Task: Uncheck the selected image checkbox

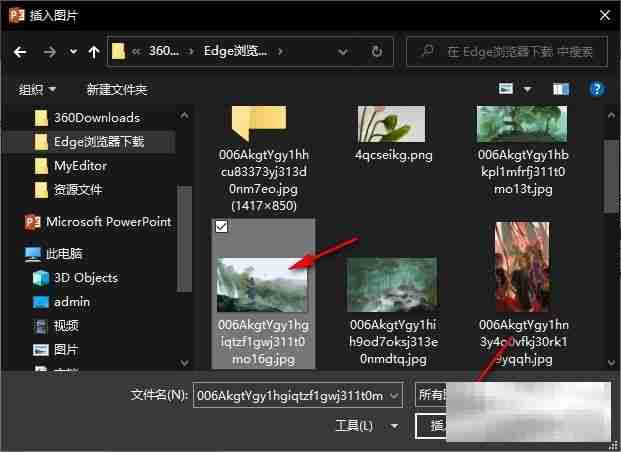Action: [222, 227]
